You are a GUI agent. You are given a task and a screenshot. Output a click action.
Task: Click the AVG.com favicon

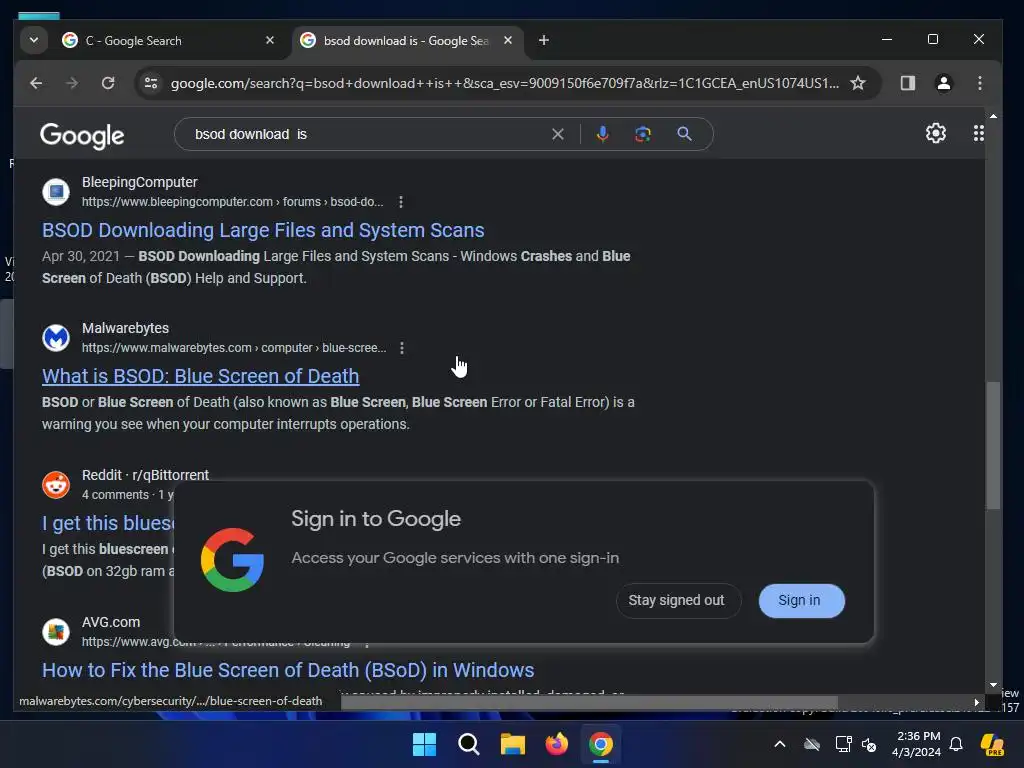coord(56,632)
